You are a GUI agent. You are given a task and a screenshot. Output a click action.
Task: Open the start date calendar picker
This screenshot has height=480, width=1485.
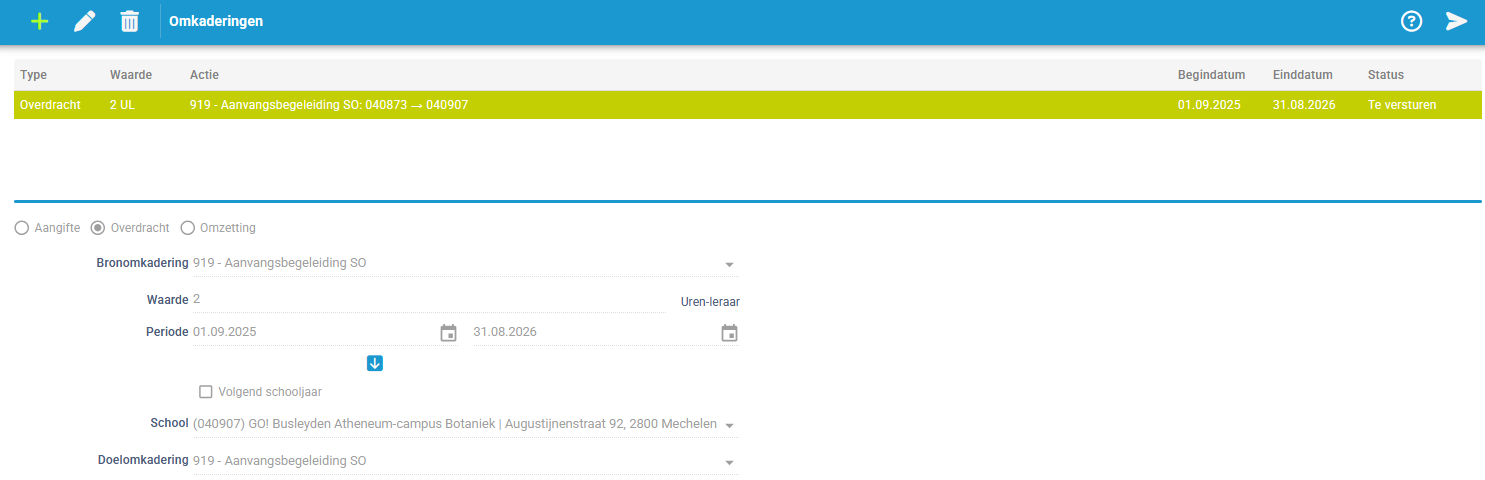click(448, 333)
